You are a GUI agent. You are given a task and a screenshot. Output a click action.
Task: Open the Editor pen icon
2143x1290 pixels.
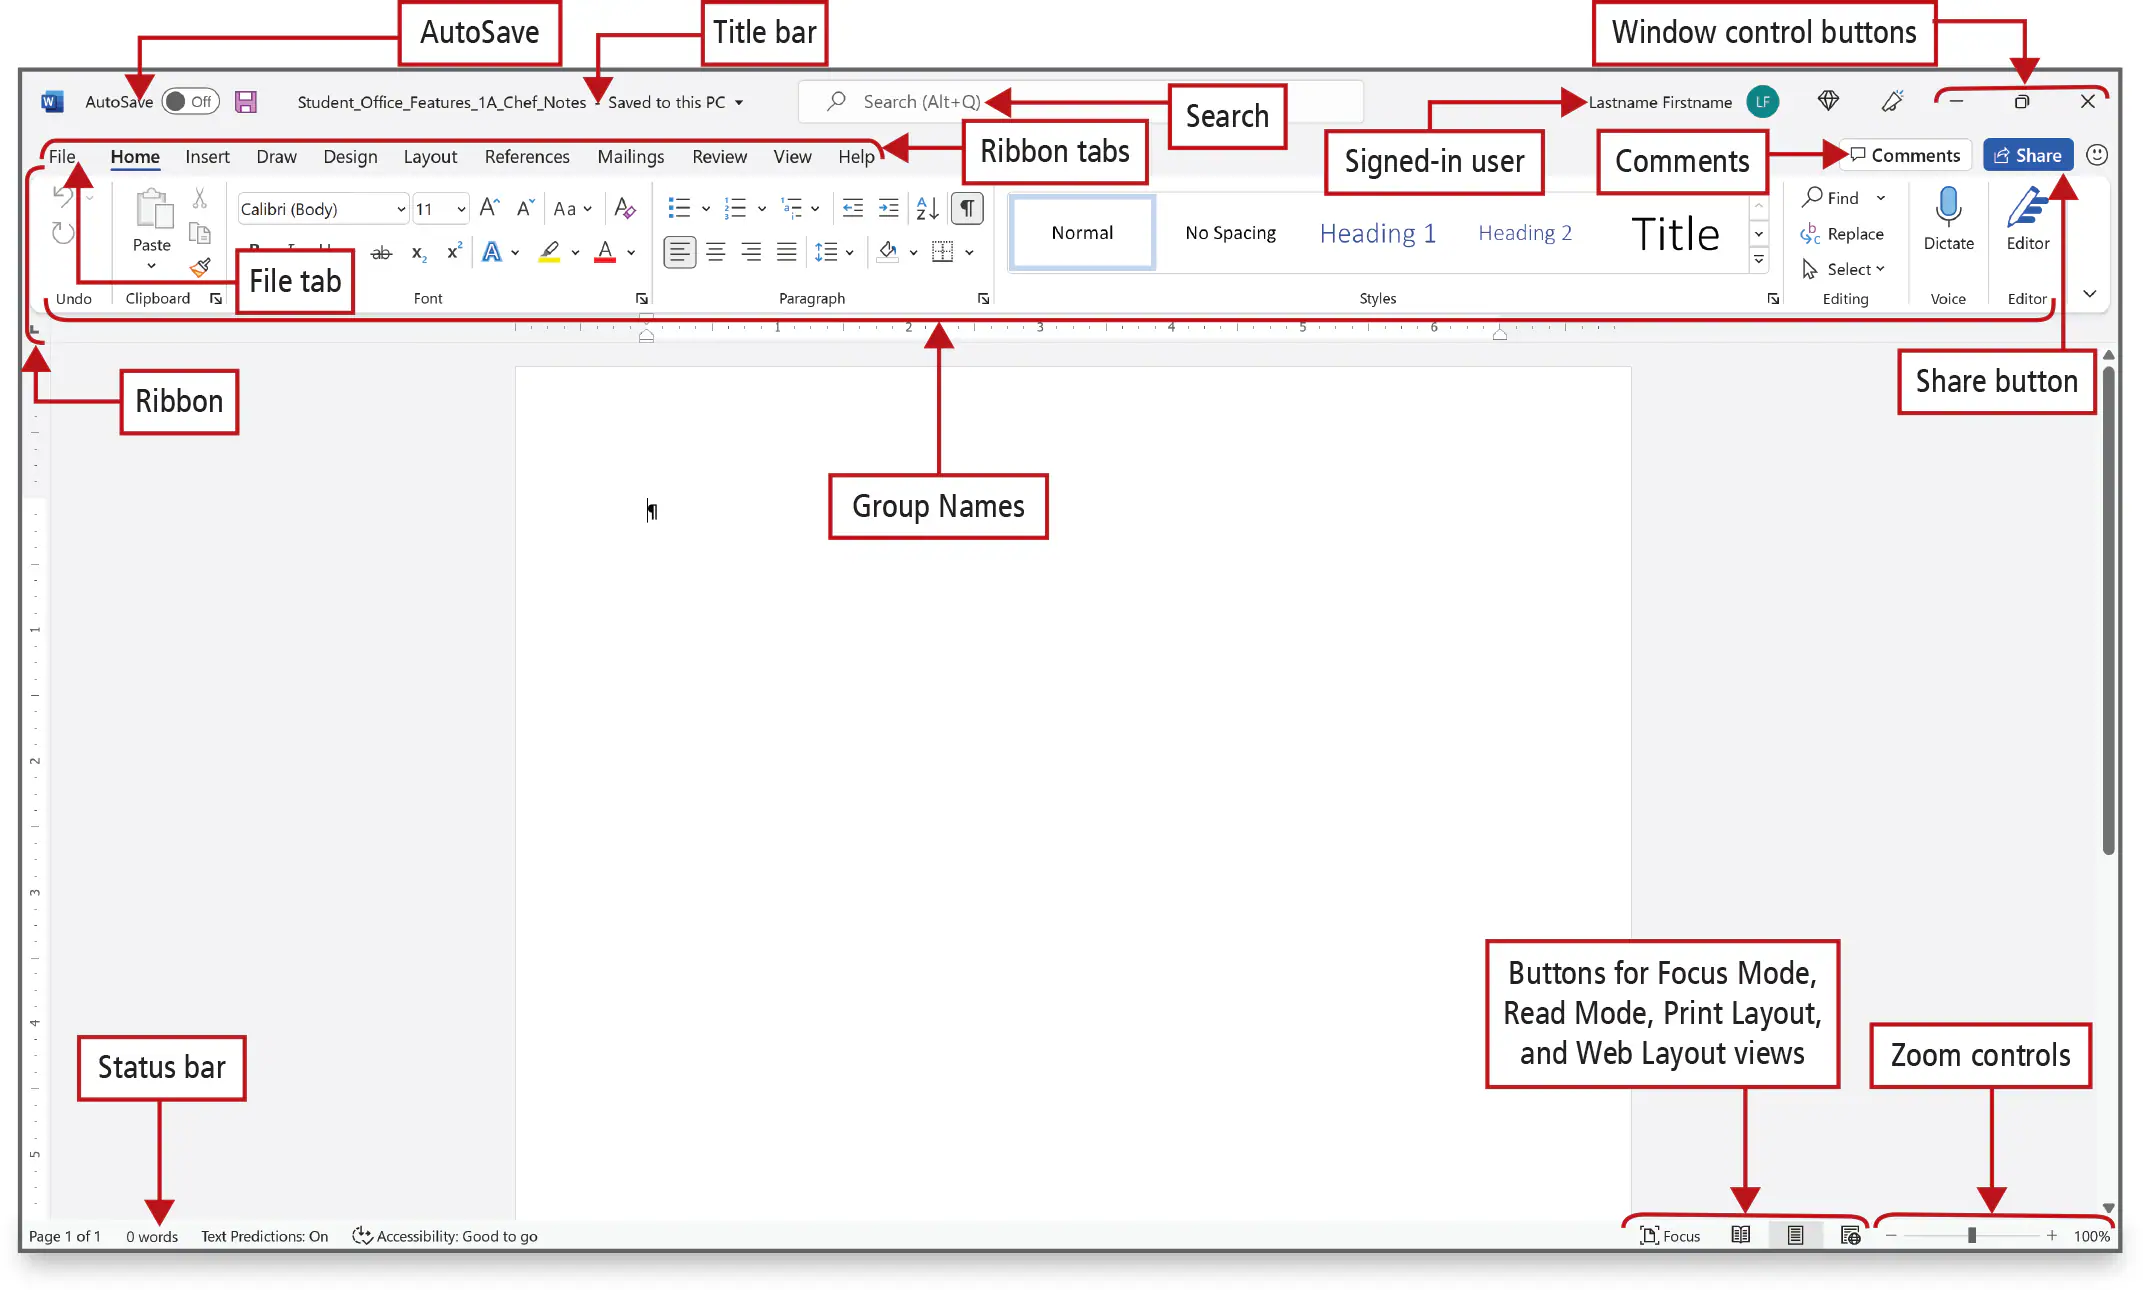(2027, 207)
